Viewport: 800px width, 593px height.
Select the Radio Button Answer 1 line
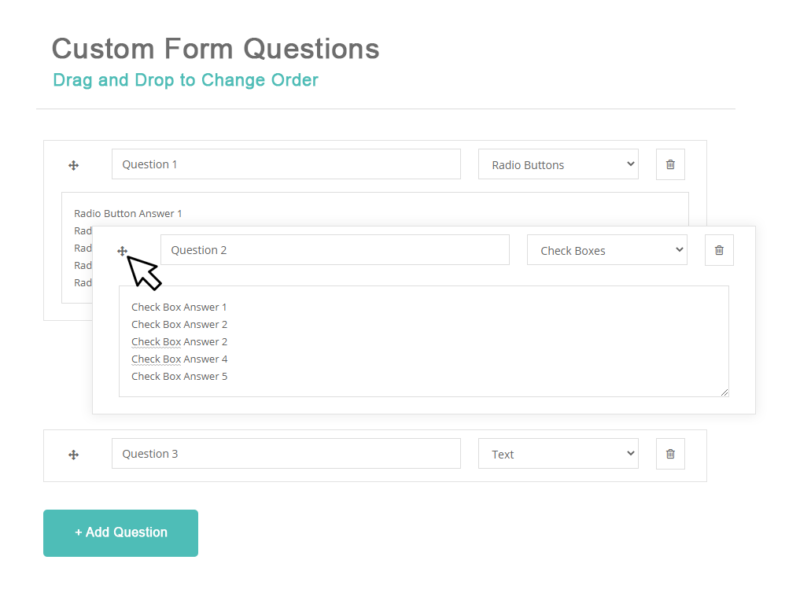[x=128, y=213]
